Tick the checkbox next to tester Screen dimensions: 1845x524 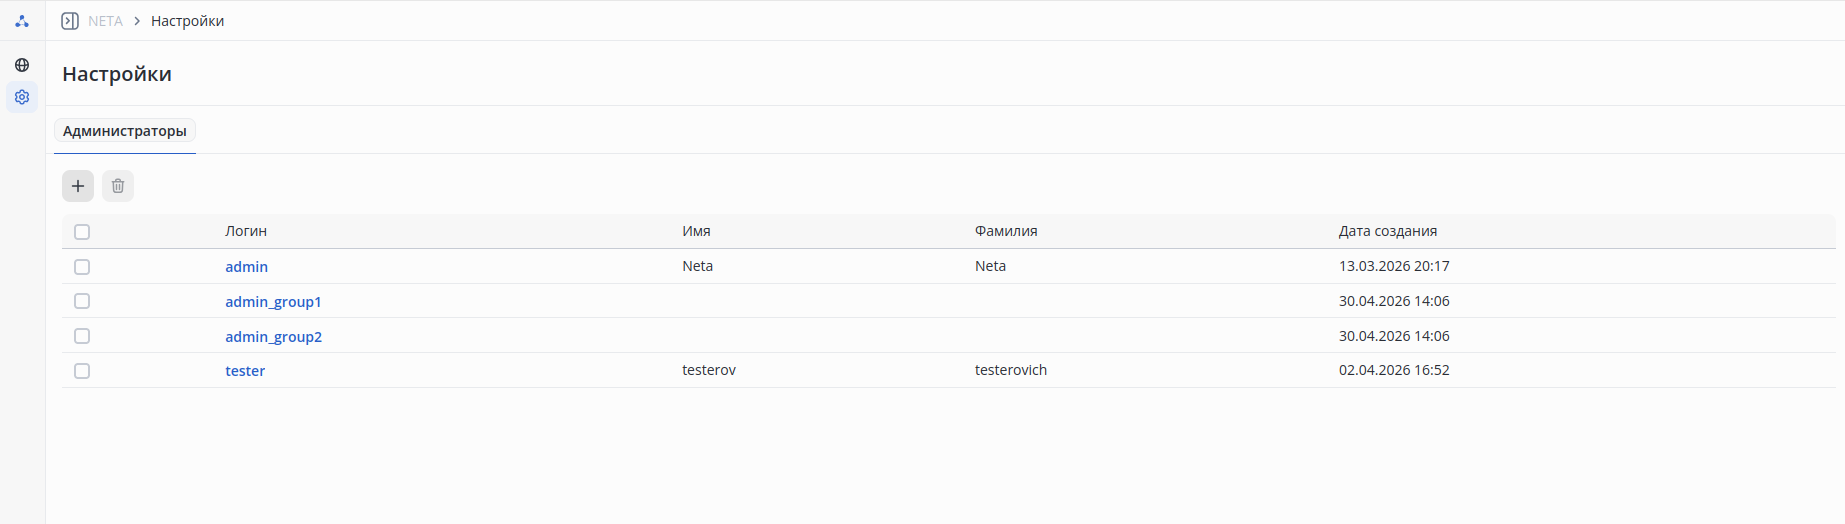point(82,371)
